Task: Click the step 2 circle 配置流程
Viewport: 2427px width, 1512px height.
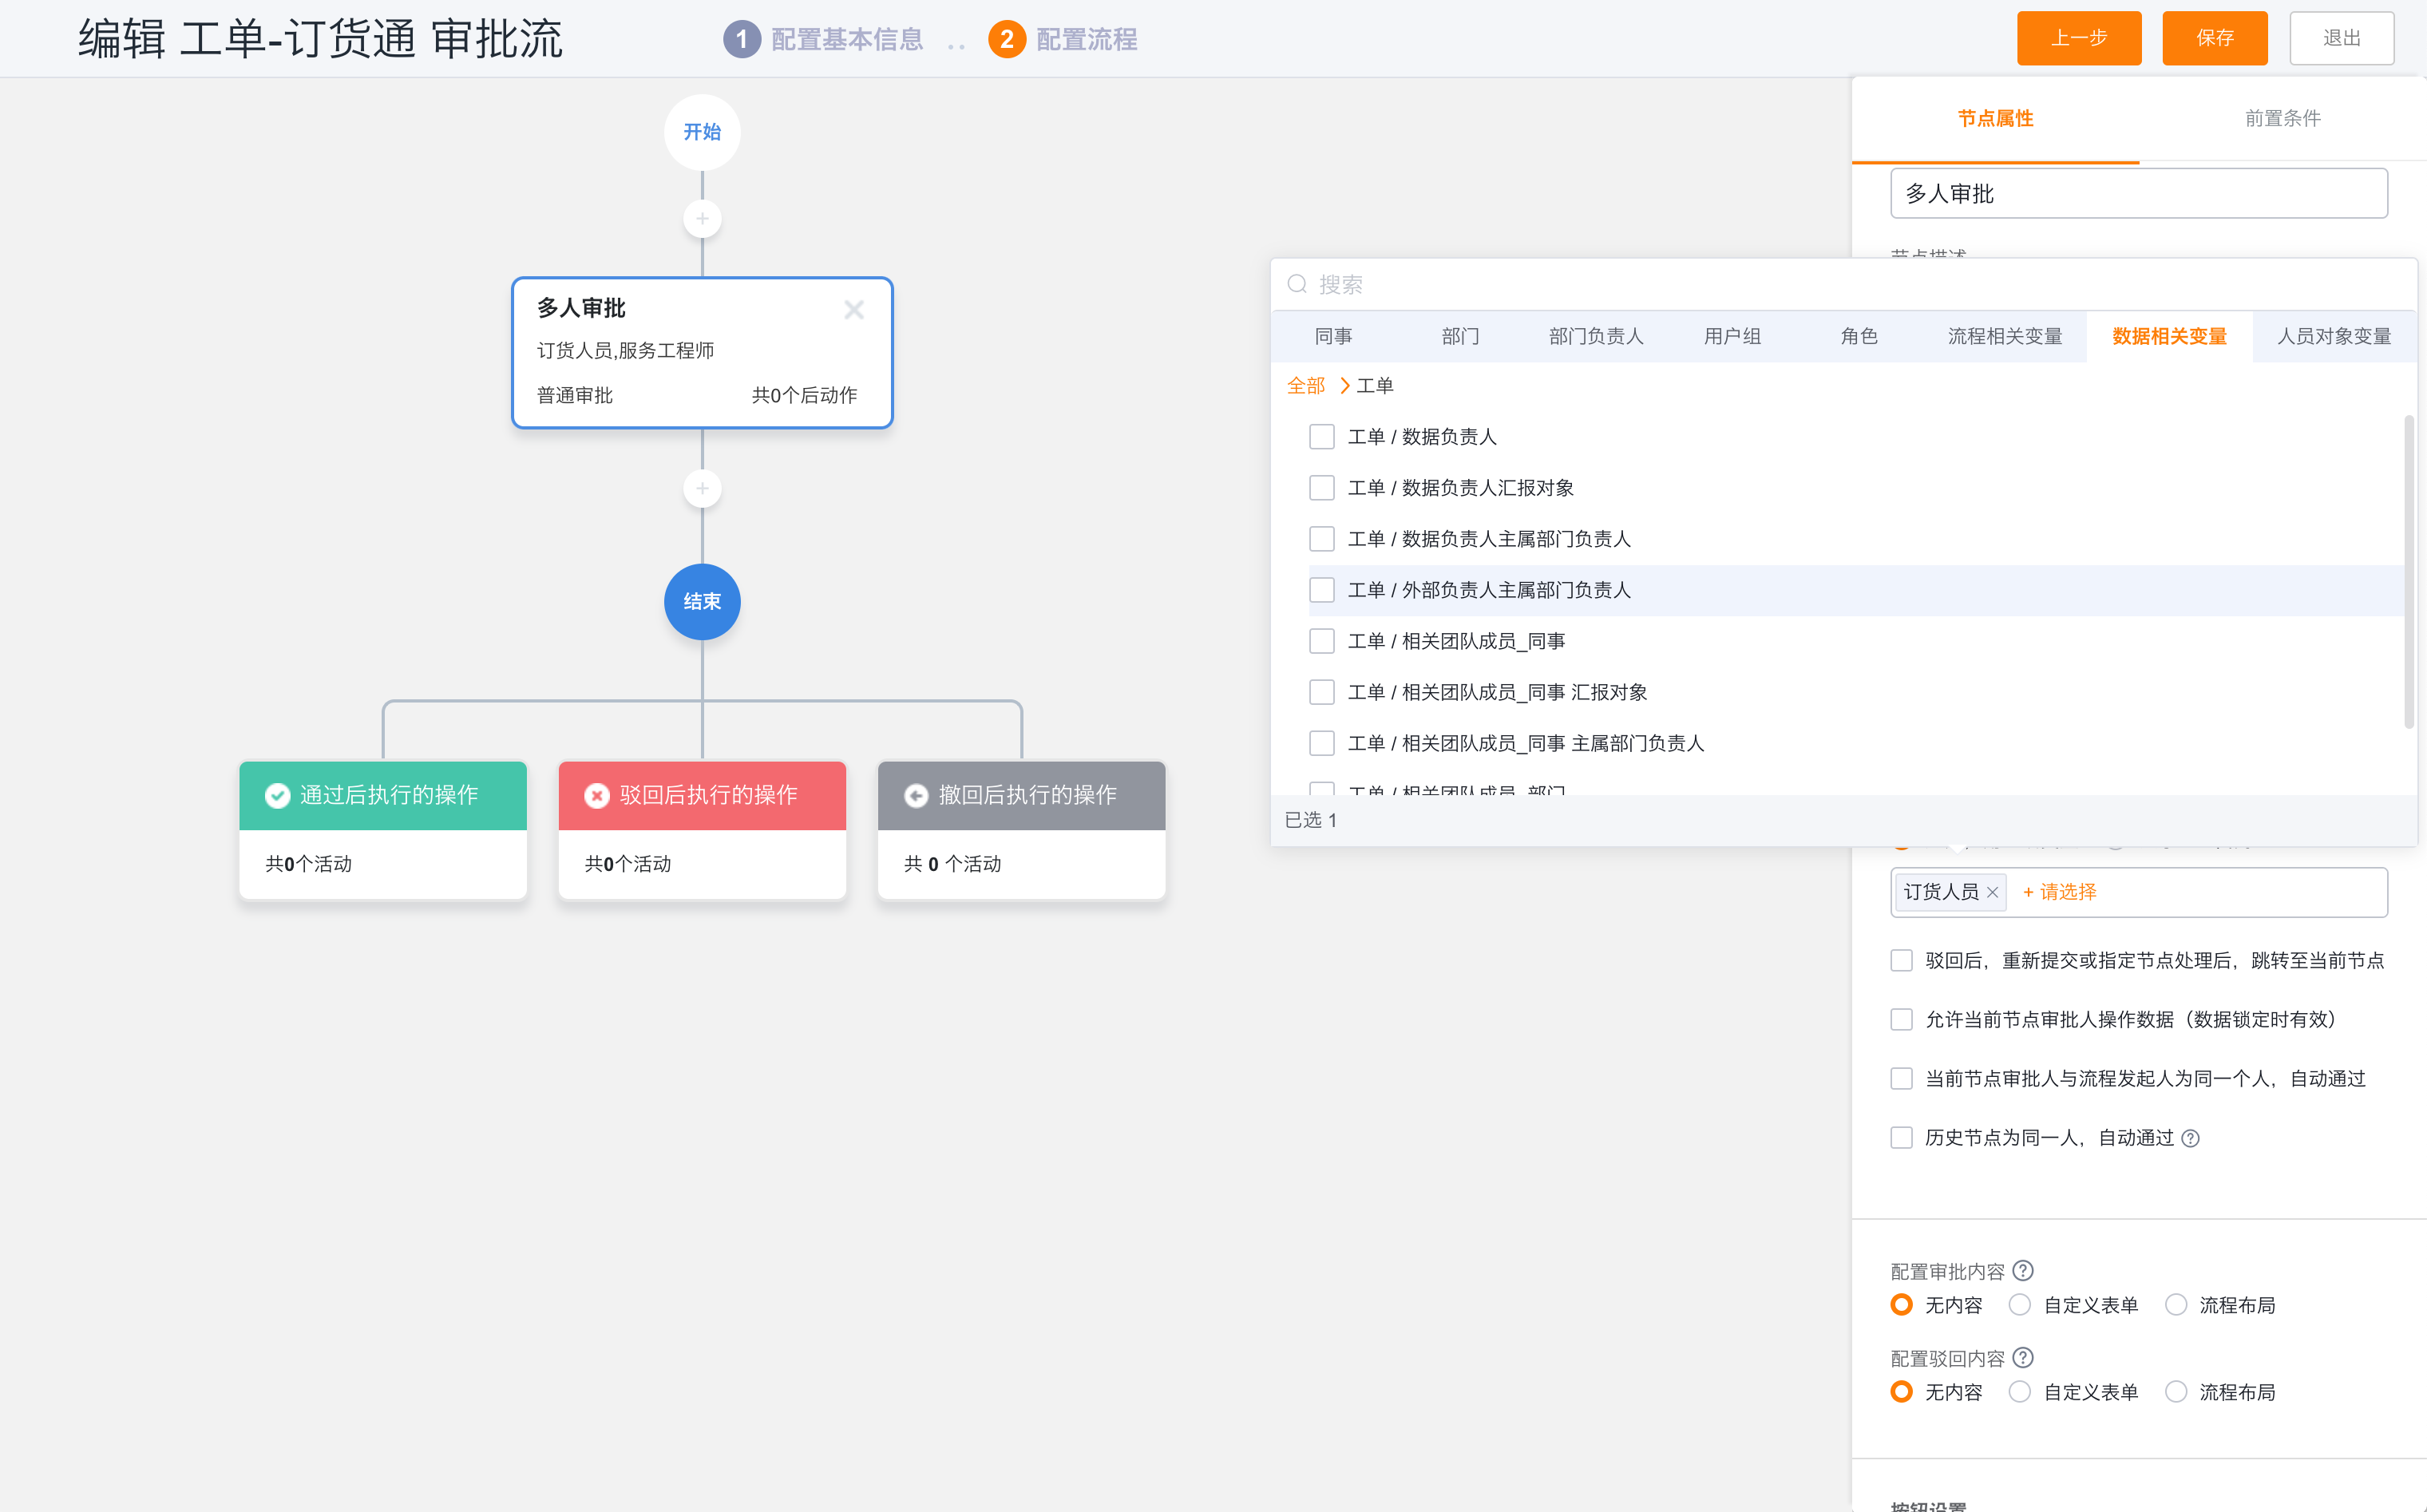Action: [1006, 39]
